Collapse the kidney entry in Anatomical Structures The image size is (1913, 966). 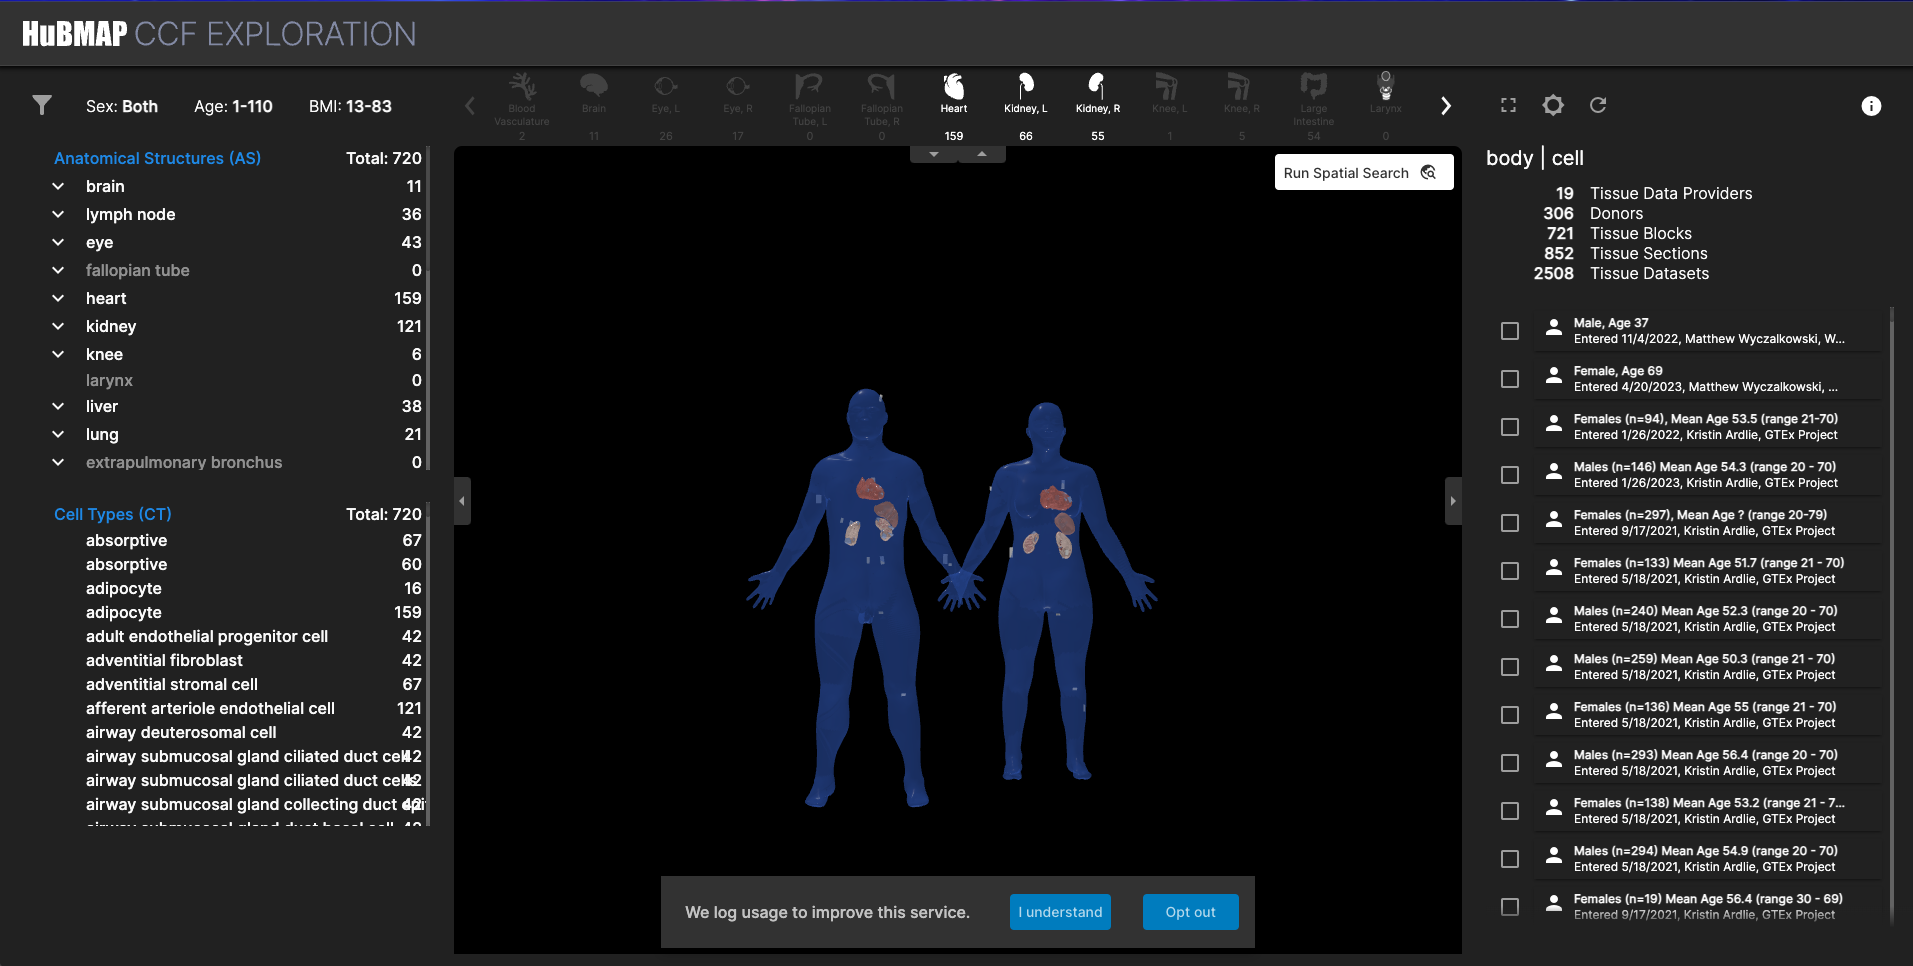point(57,326)
